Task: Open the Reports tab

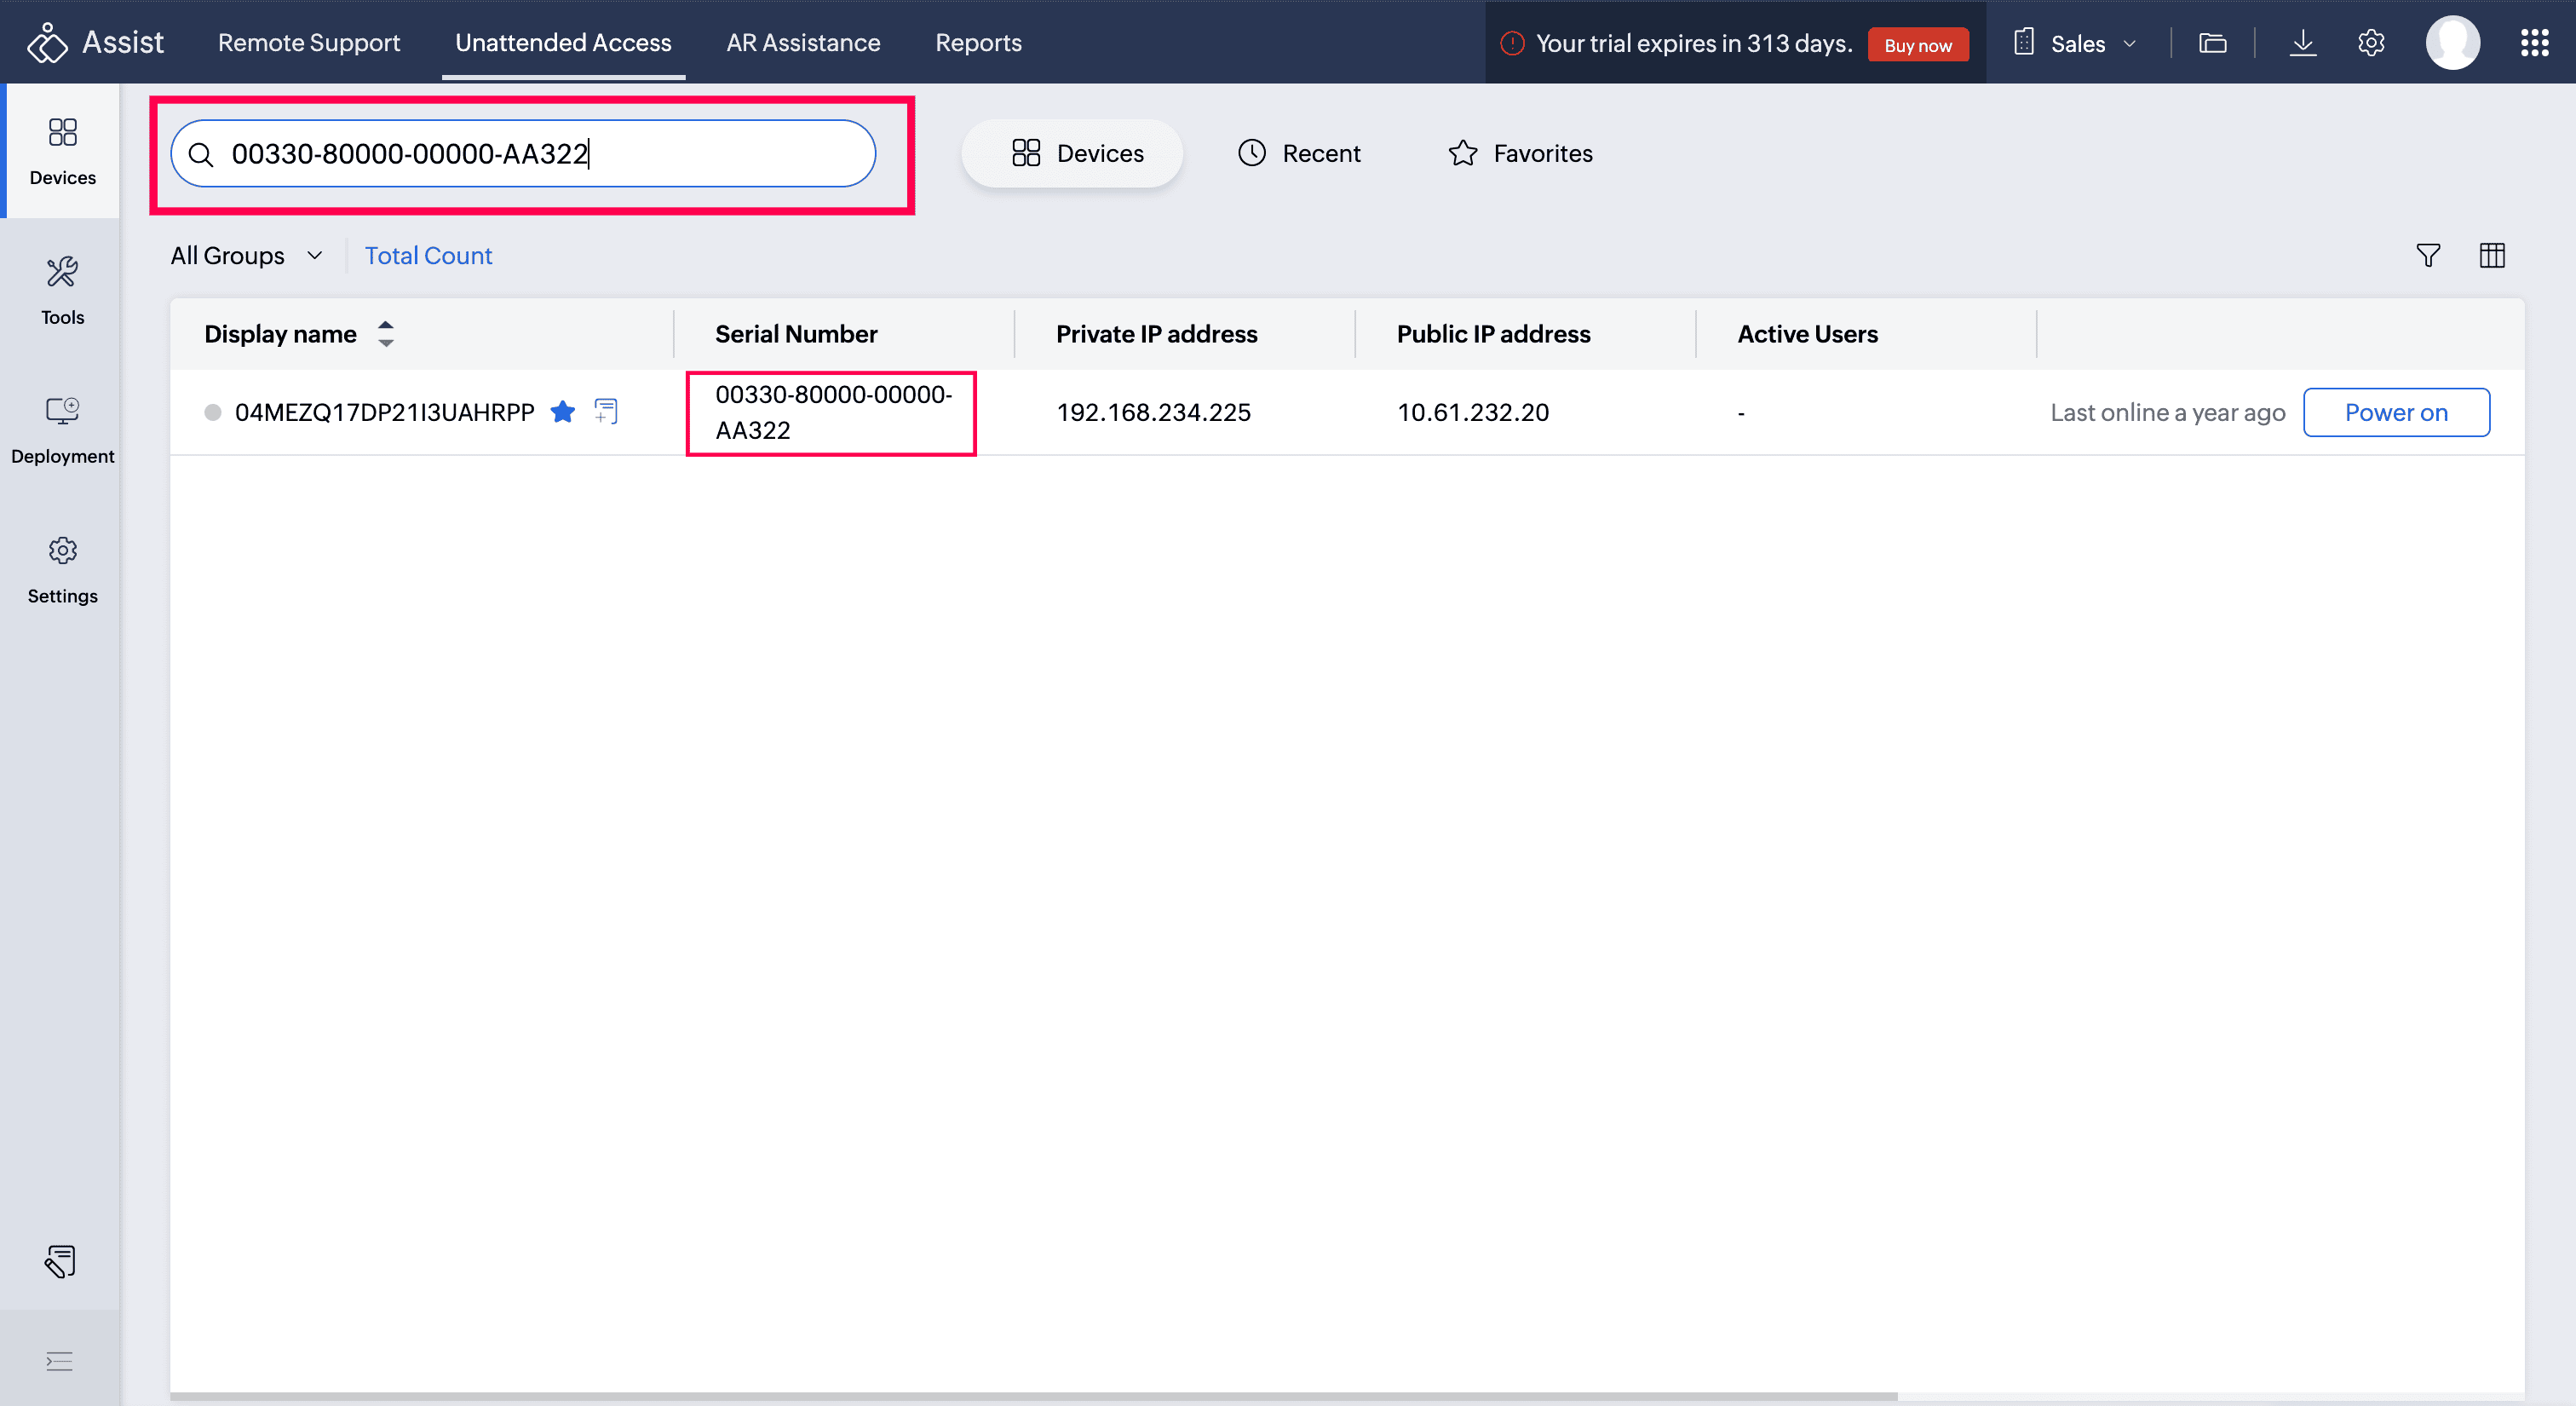Action: [977, 43]
